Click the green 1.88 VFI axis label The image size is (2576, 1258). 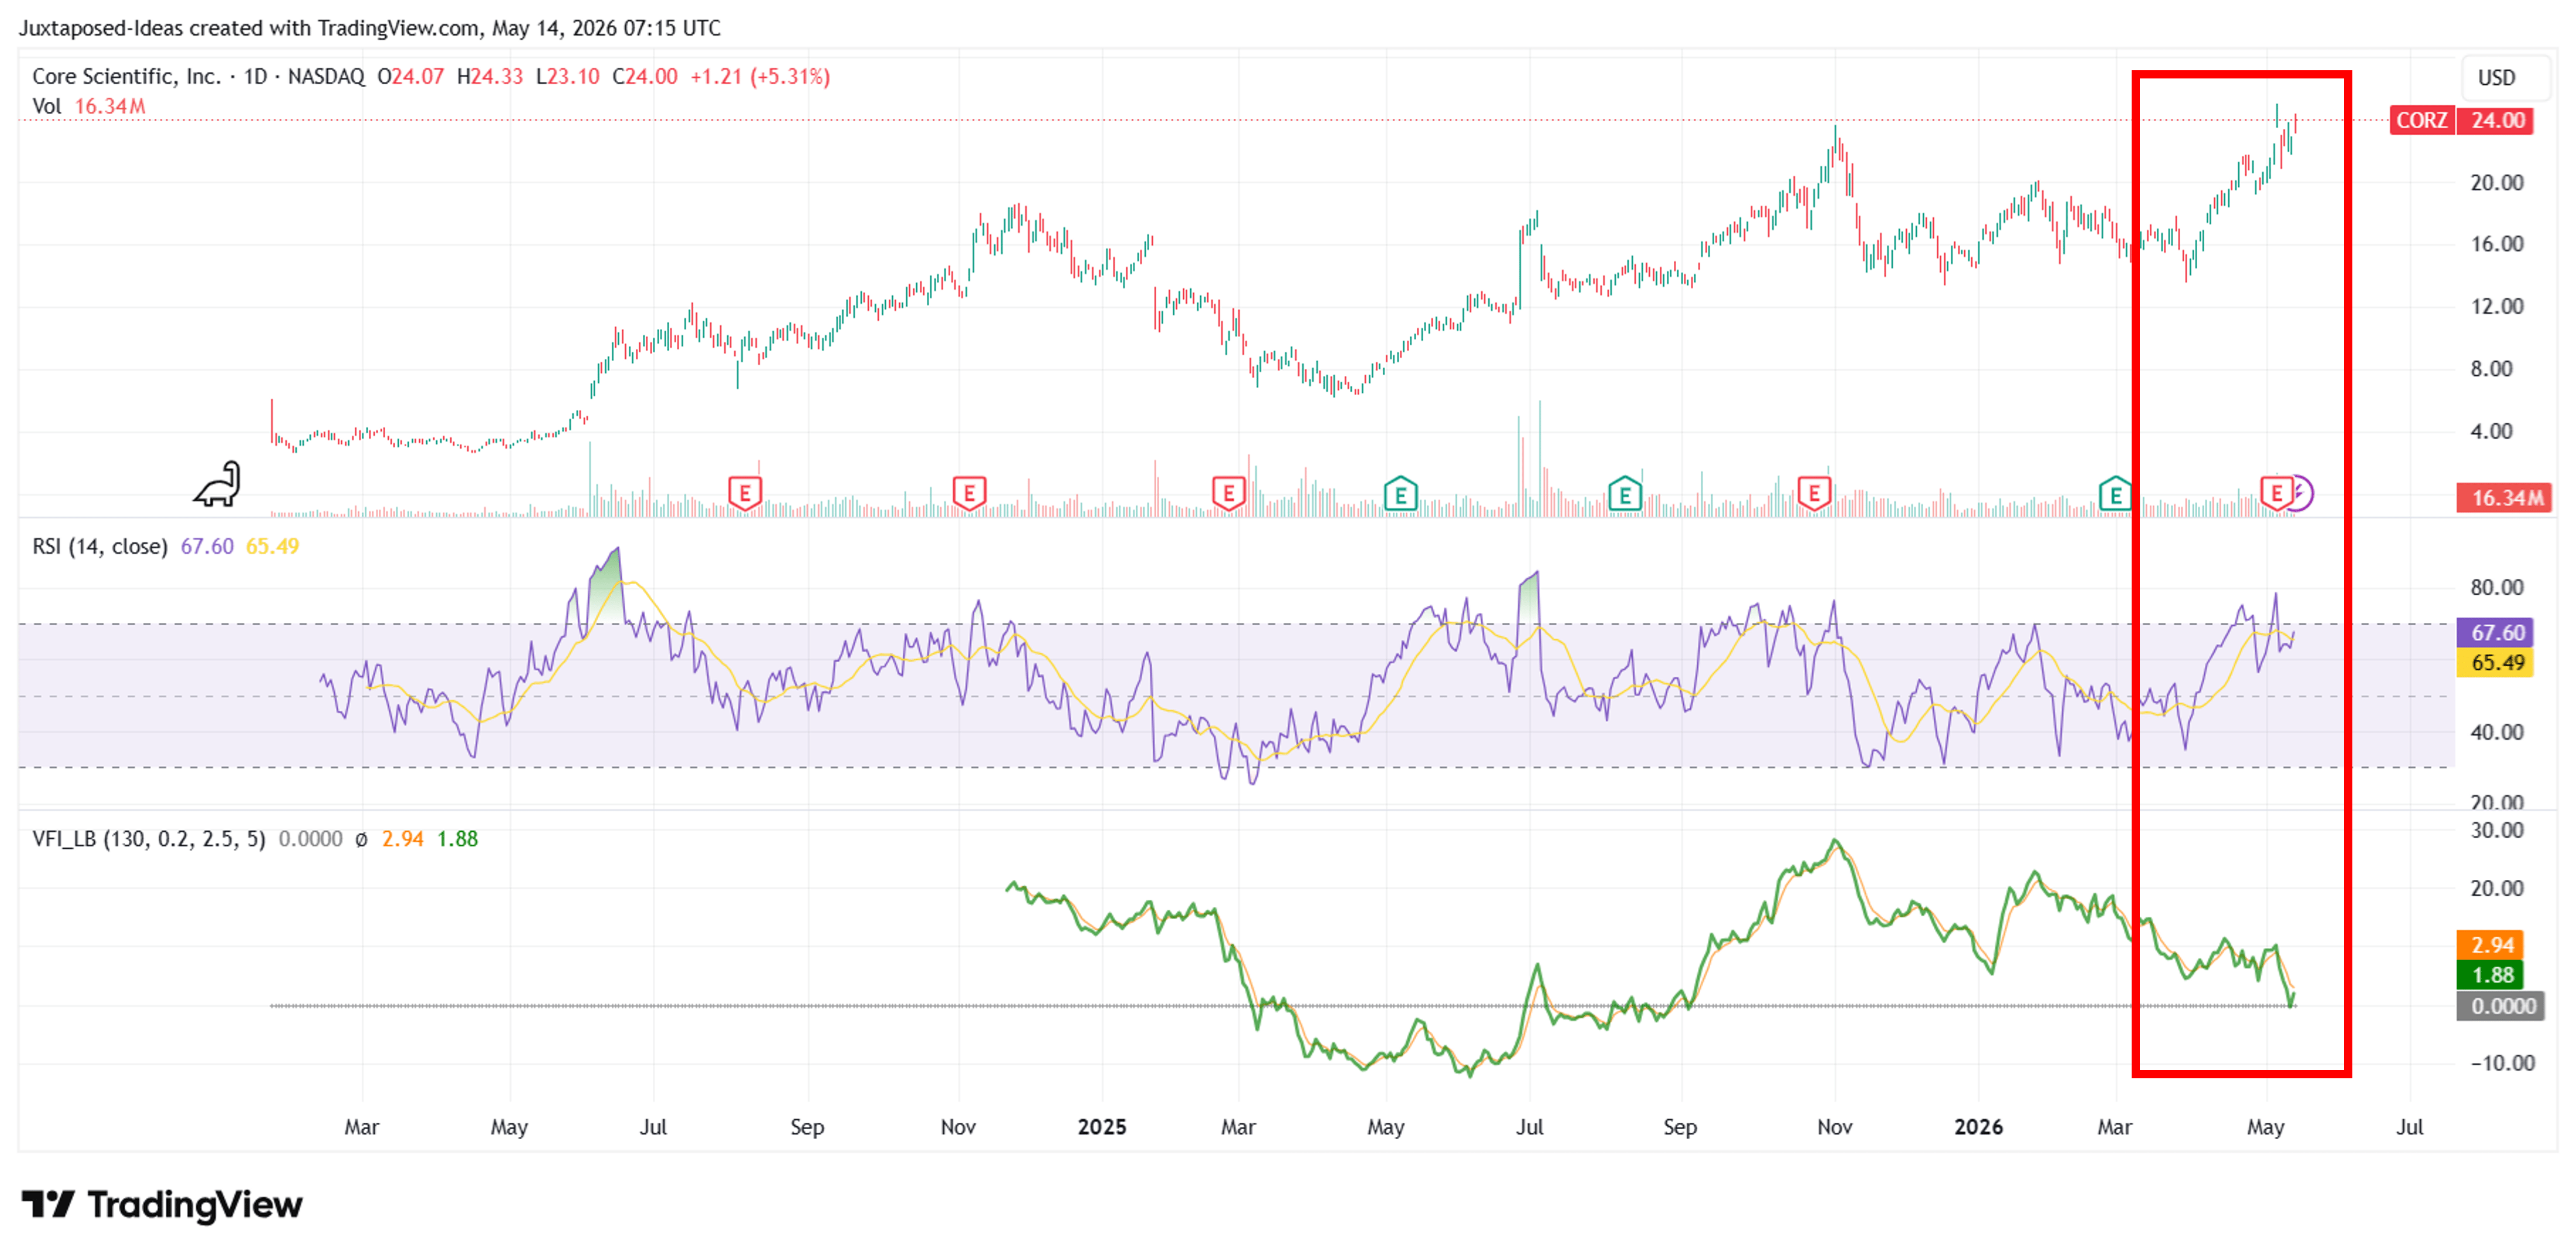pyautogui.click(x=2490, y=975)
